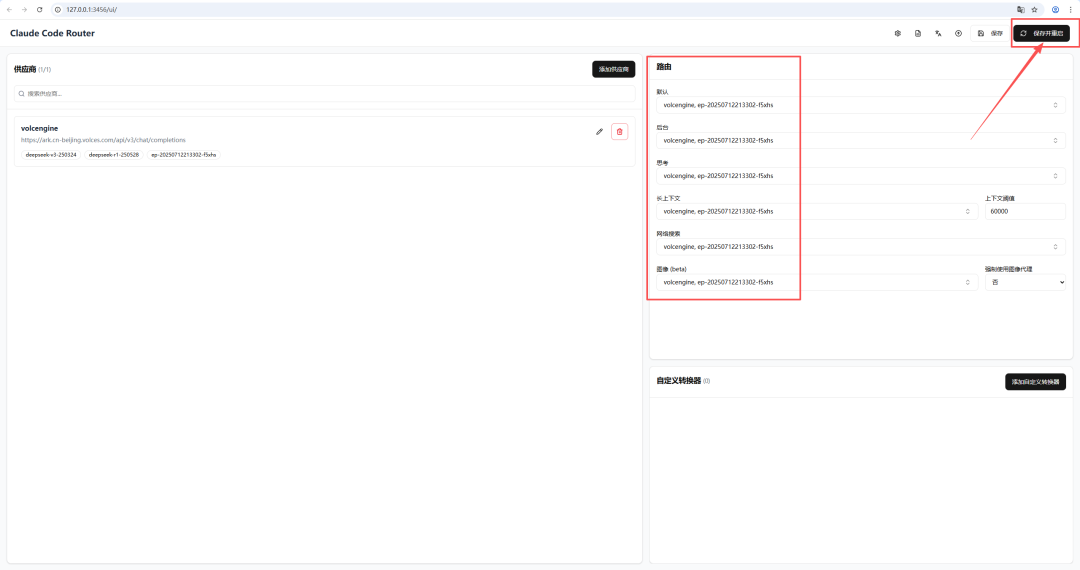Click the 保存并重启 save and restart button
Viewport: 1080px width, 570px height.
[1041, 33]
